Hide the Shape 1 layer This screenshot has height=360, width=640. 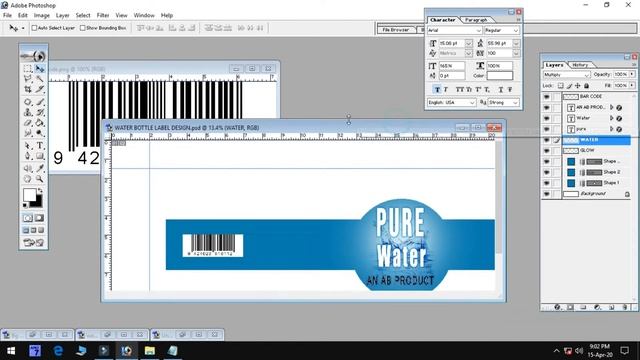[x=547, y=183]
